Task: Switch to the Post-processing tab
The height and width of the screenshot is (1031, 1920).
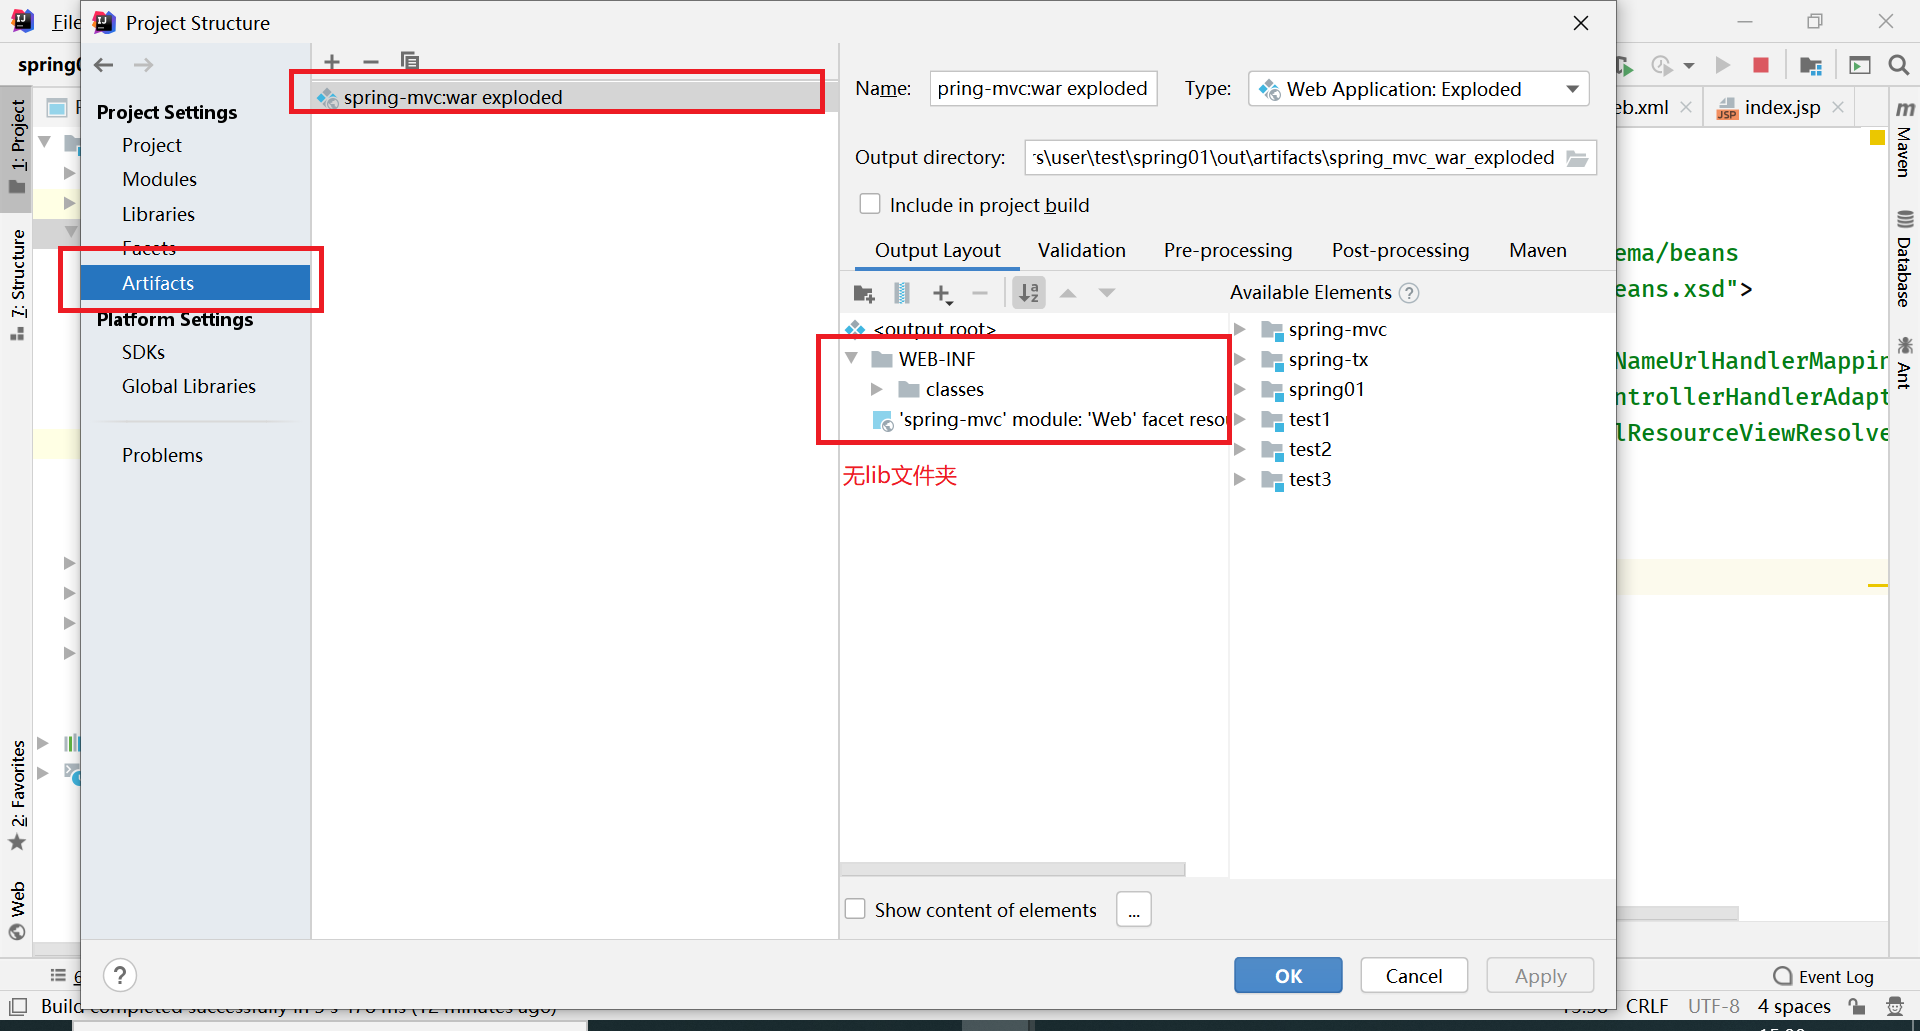Action: pos(1400,250)
